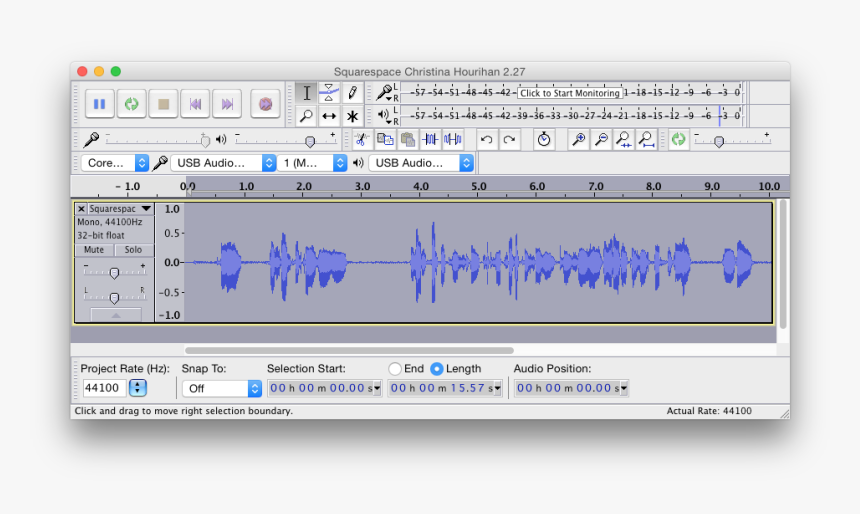Select the Envelope tool
Image resolution: width=860 pixels, height=514 pixels.
[x=329, y=93]
